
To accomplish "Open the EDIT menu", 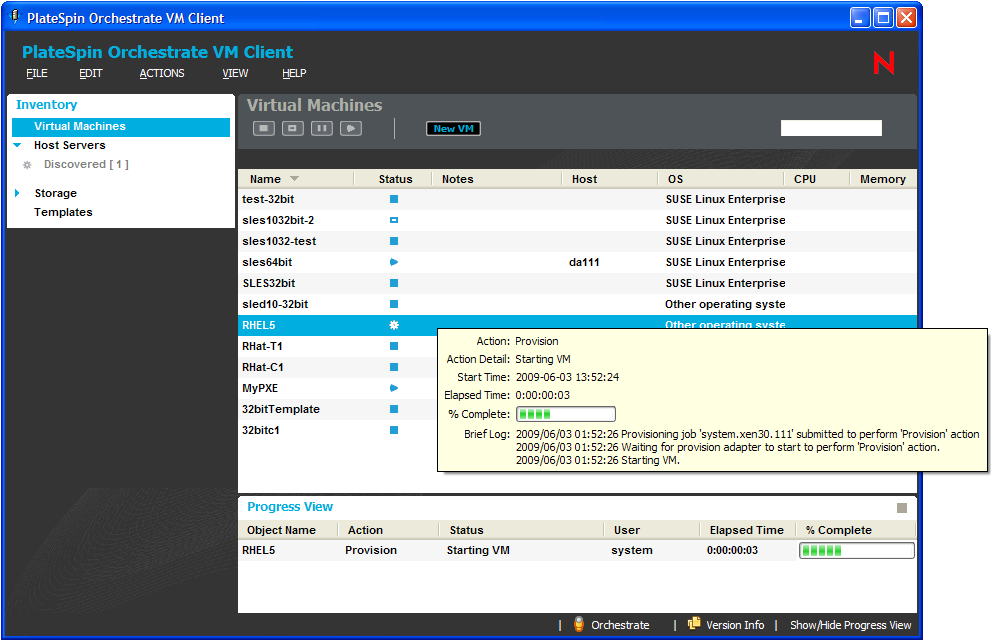I will coord(91,73).
